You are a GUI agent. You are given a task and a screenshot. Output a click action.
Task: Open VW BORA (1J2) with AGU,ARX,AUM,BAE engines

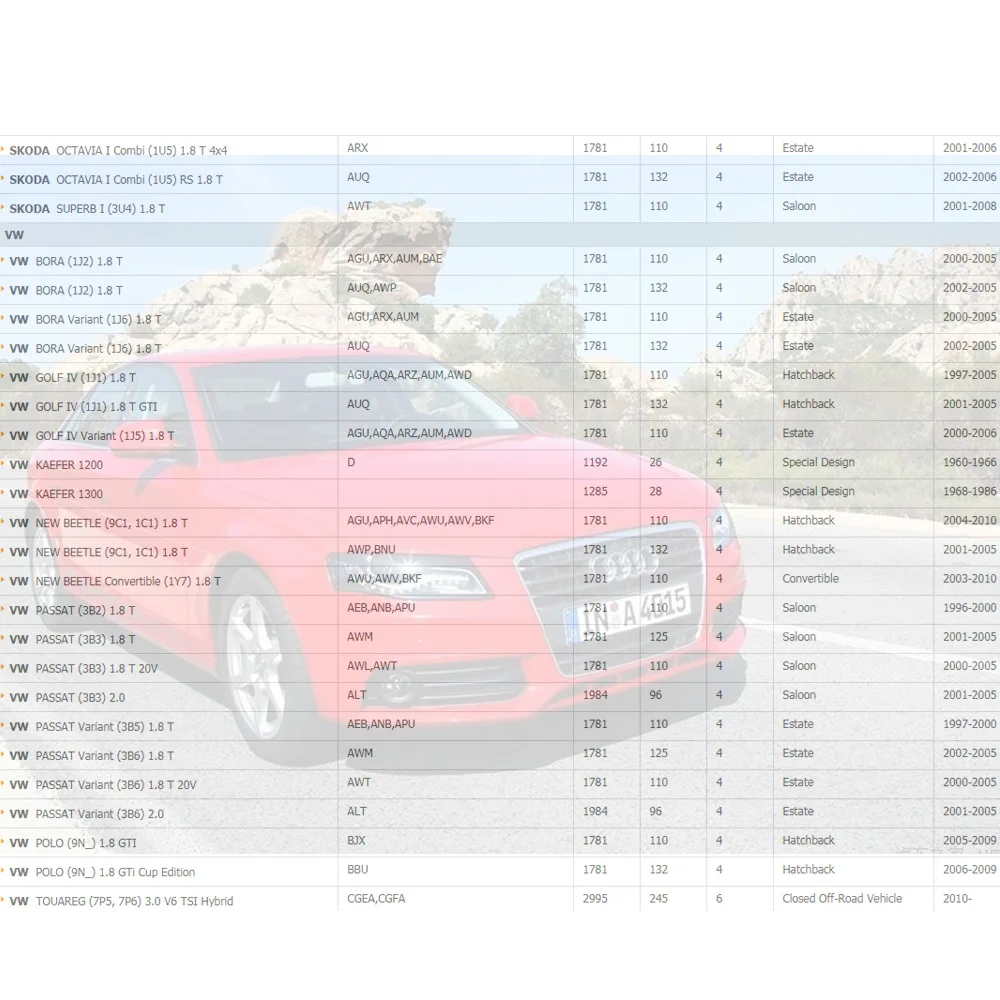click(x=66, y=261)
